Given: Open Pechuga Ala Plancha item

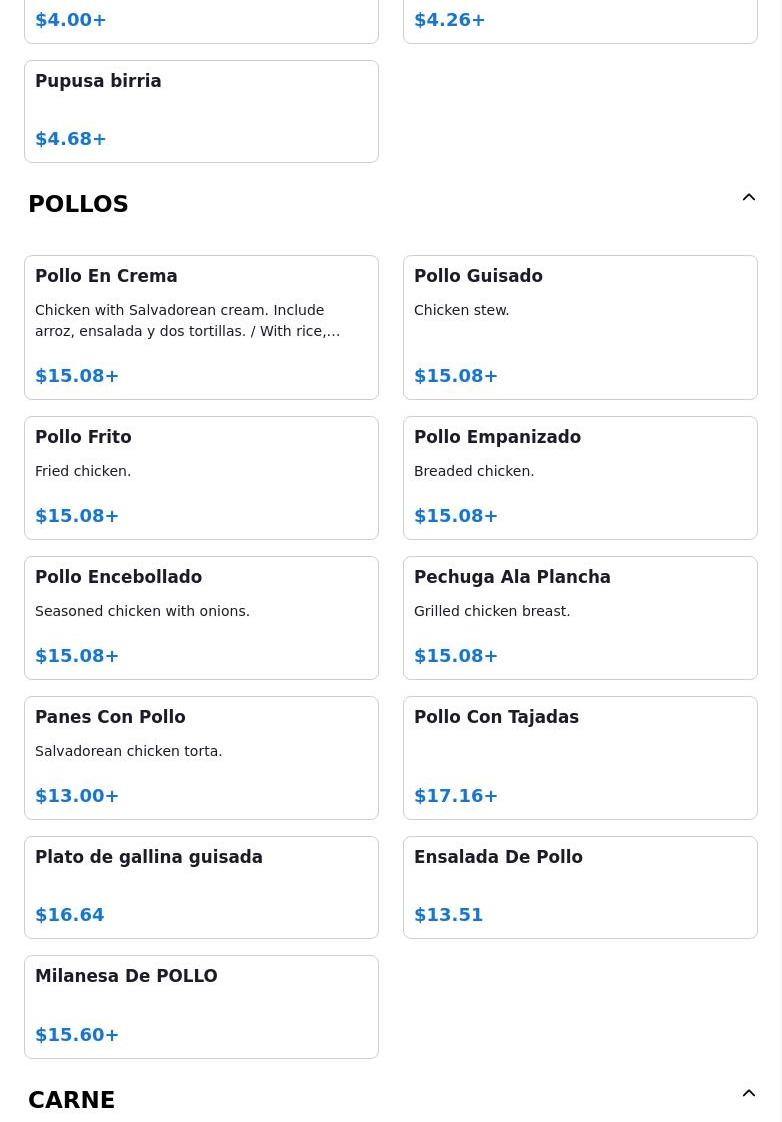Looking at the screenshot, I should [x=580, y=618].
